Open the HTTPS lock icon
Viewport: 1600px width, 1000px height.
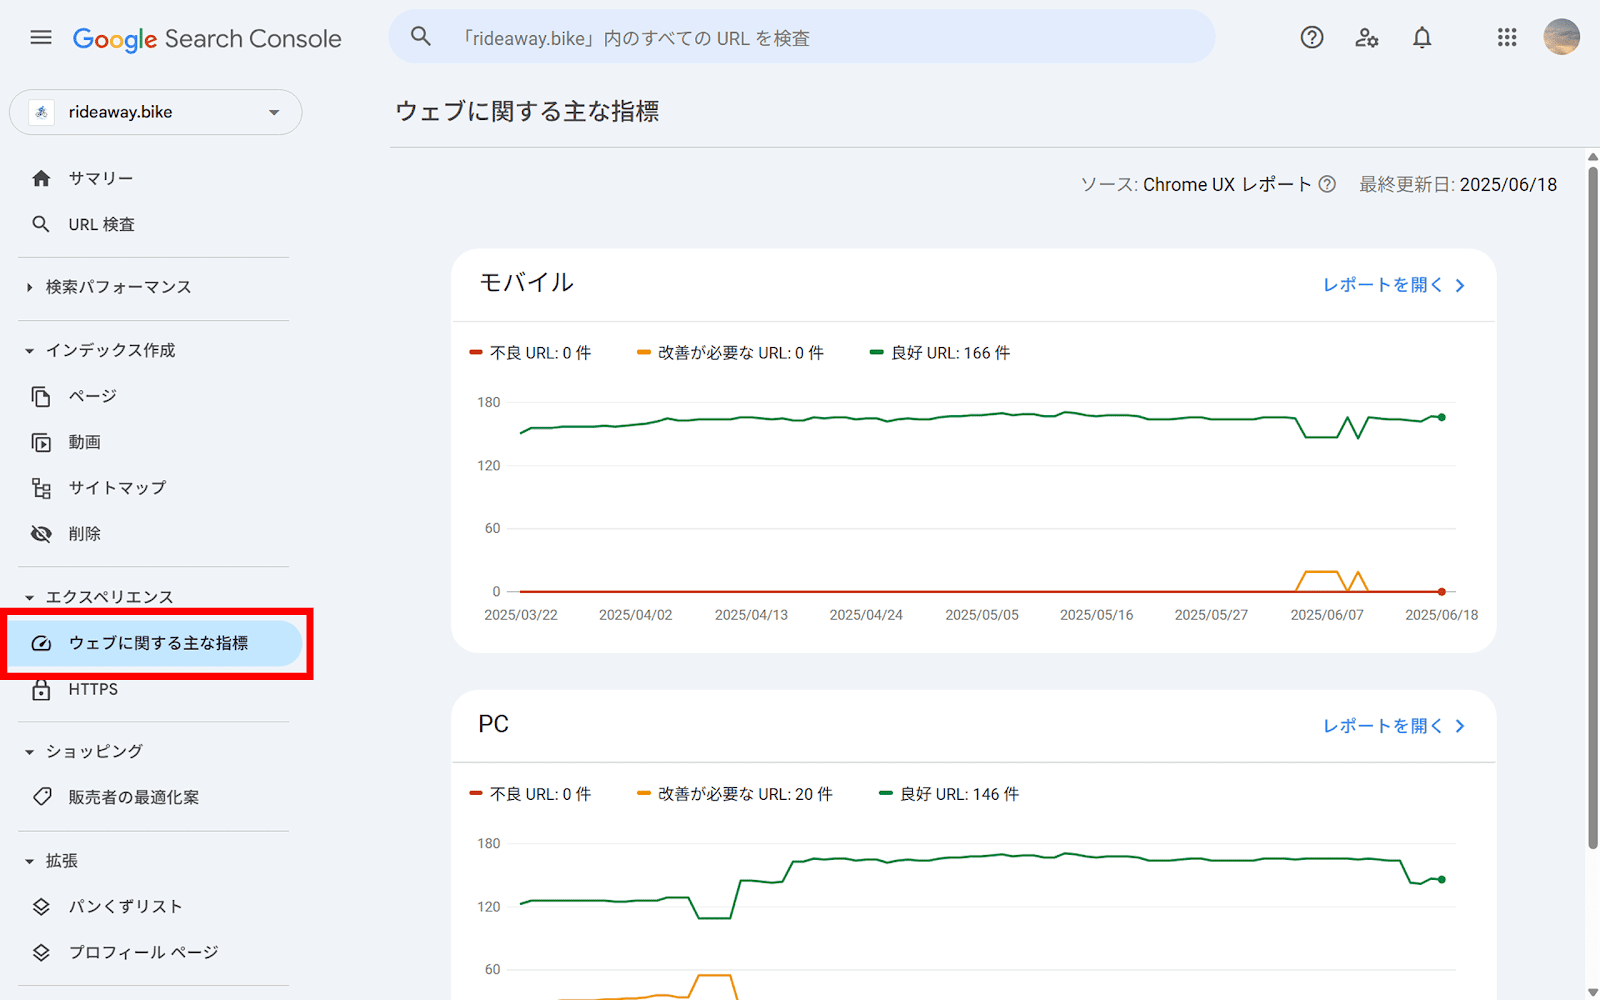coord(41,689)
